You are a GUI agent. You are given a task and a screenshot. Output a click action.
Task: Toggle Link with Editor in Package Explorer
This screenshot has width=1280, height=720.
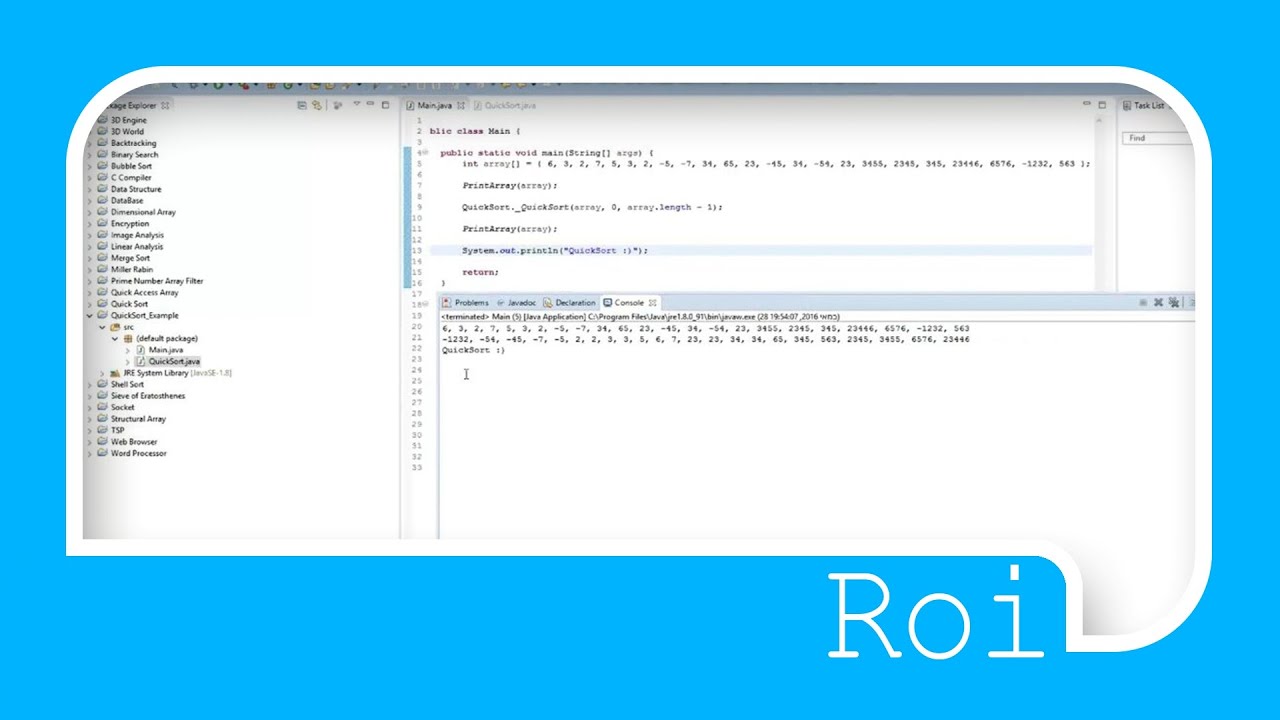pos(316,105)
